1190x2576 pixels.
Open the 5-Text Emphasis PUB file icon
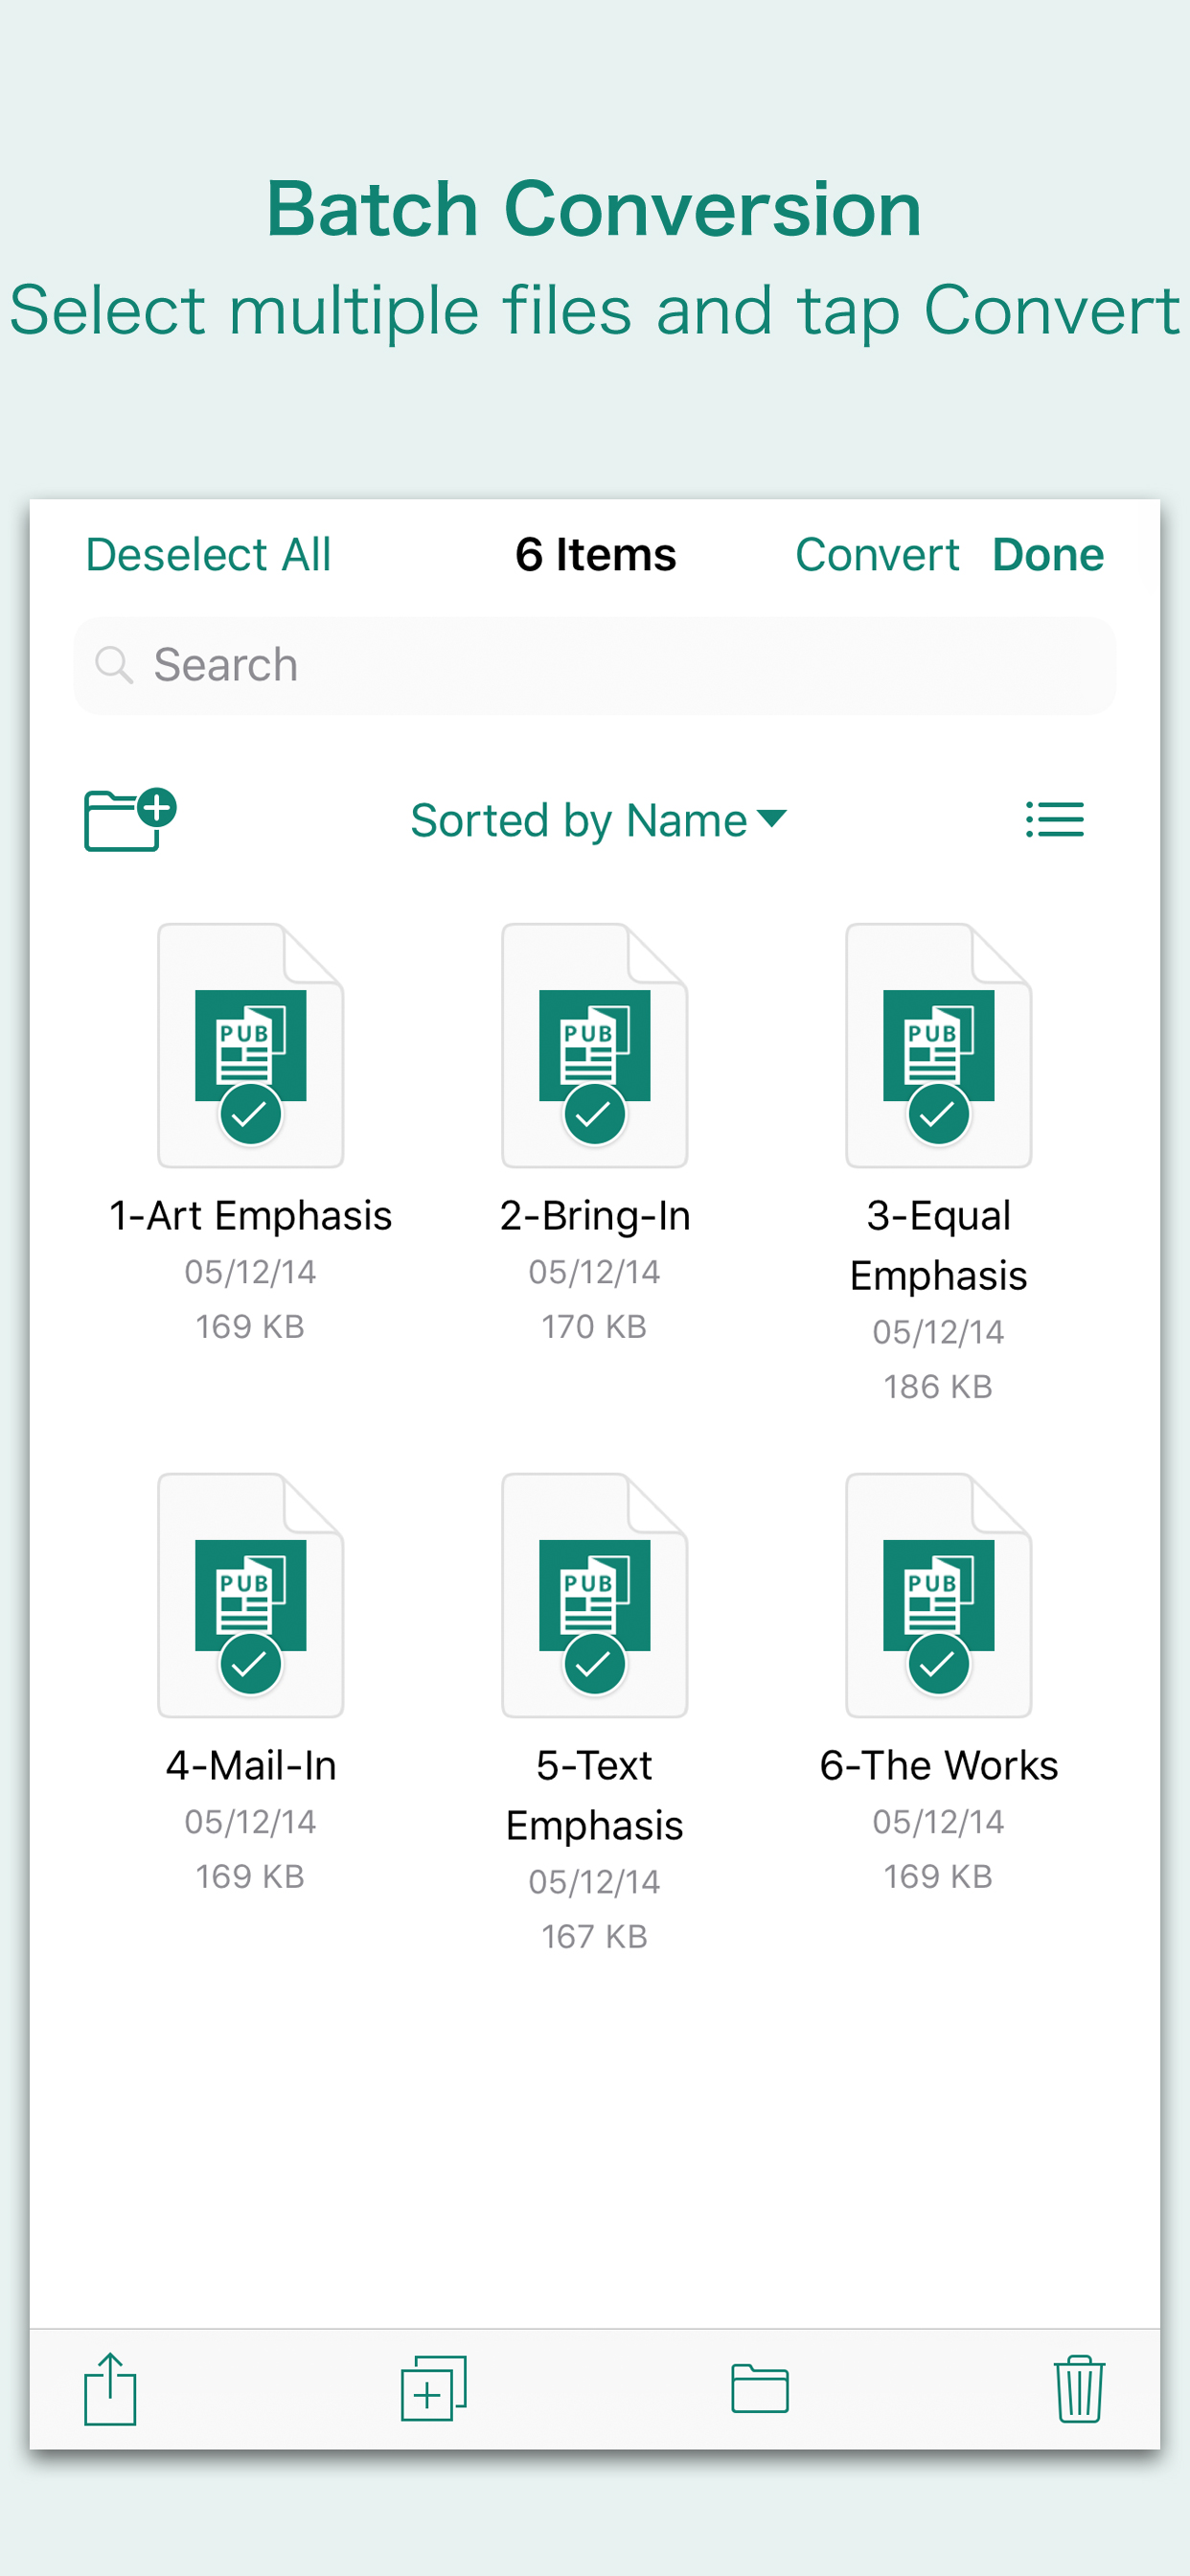pos(594,1595)
